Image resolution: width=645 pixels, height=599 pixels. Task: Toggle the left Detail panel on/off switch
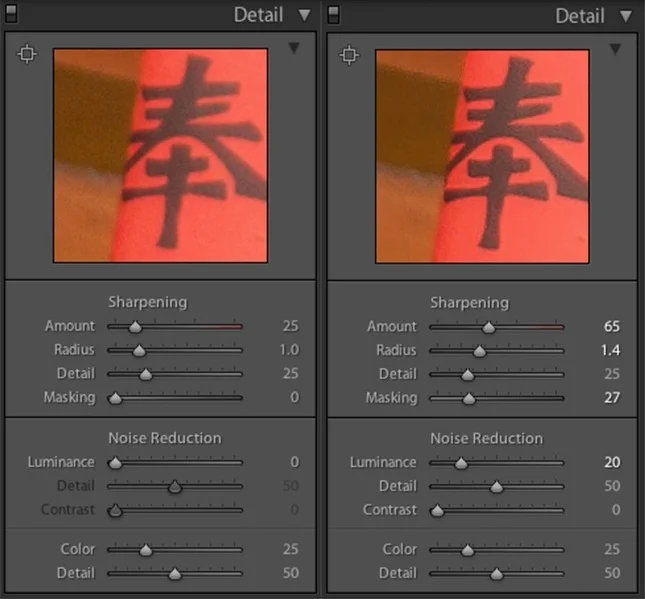(12, 14)
